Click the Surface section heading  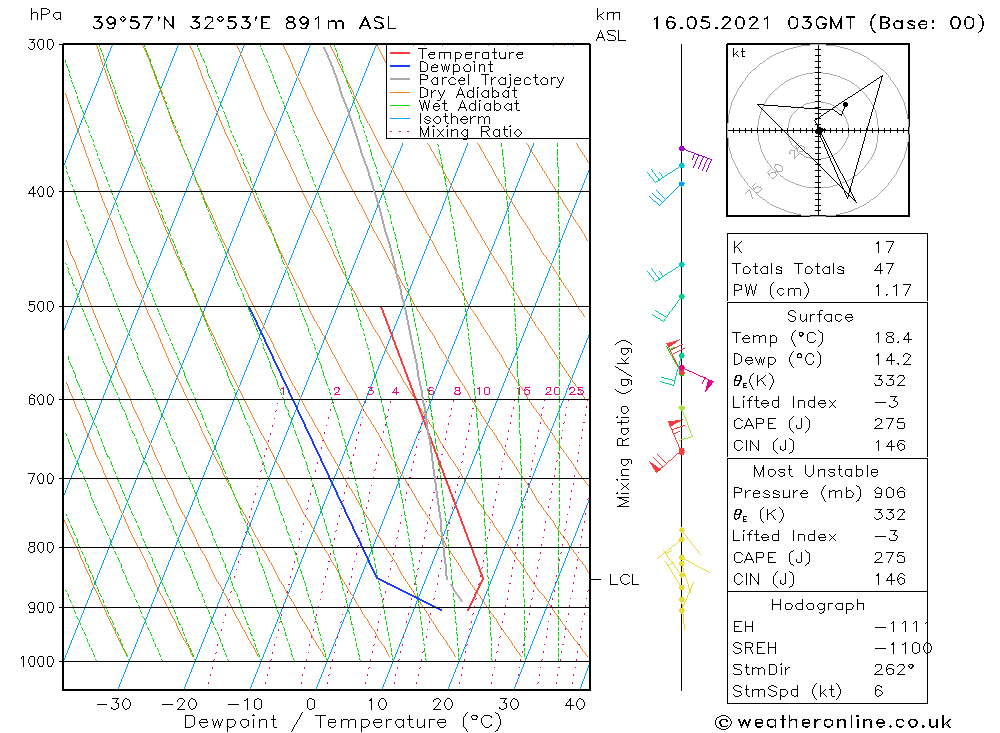point(820,316)
